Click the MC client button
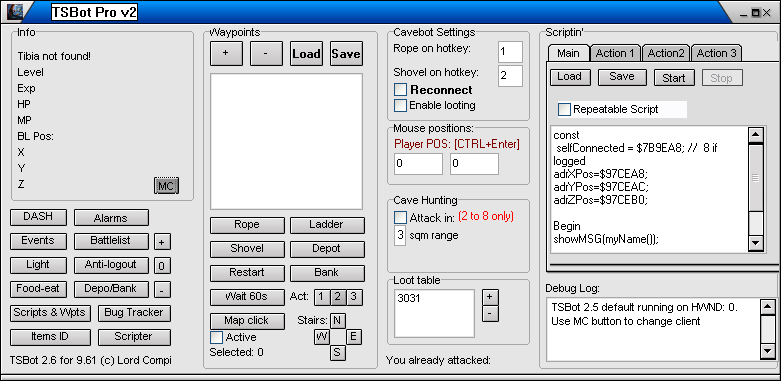The height and width of the screenshot is (381, 781). (166, 186)
